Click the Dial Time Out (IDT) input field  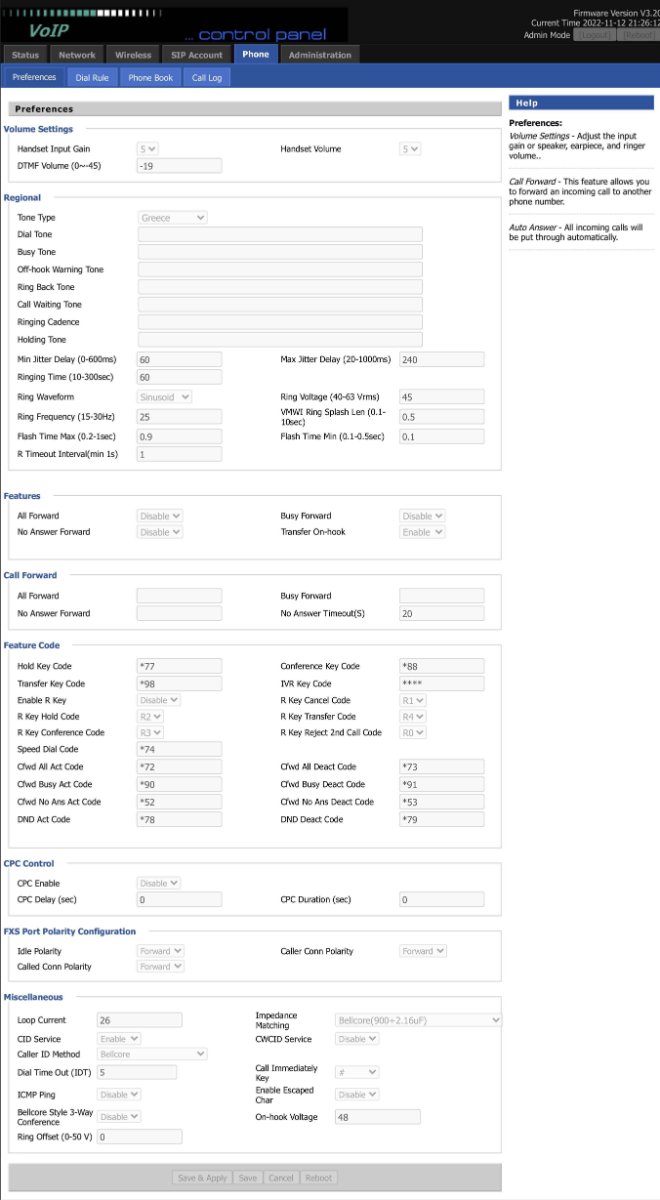136,1072
